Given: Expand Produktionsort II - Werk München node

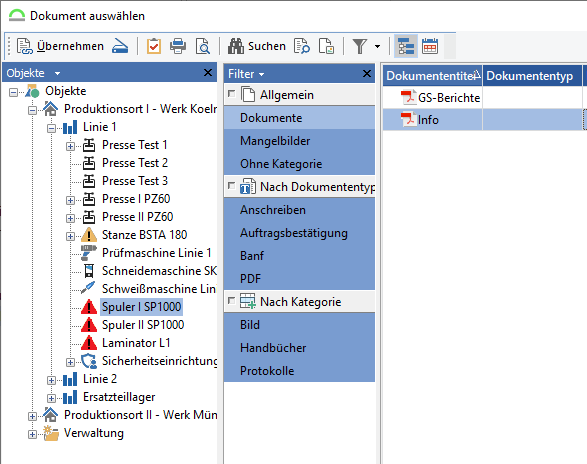Looking at the screenshot, I should tap(33, 416).
